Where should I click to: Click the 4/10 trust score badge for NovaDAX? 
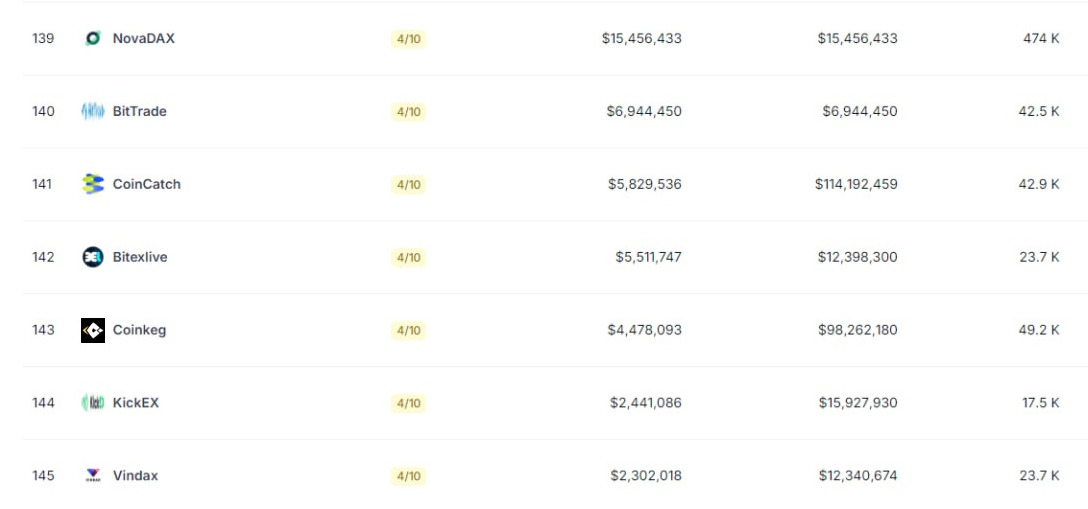coord(408,40)
